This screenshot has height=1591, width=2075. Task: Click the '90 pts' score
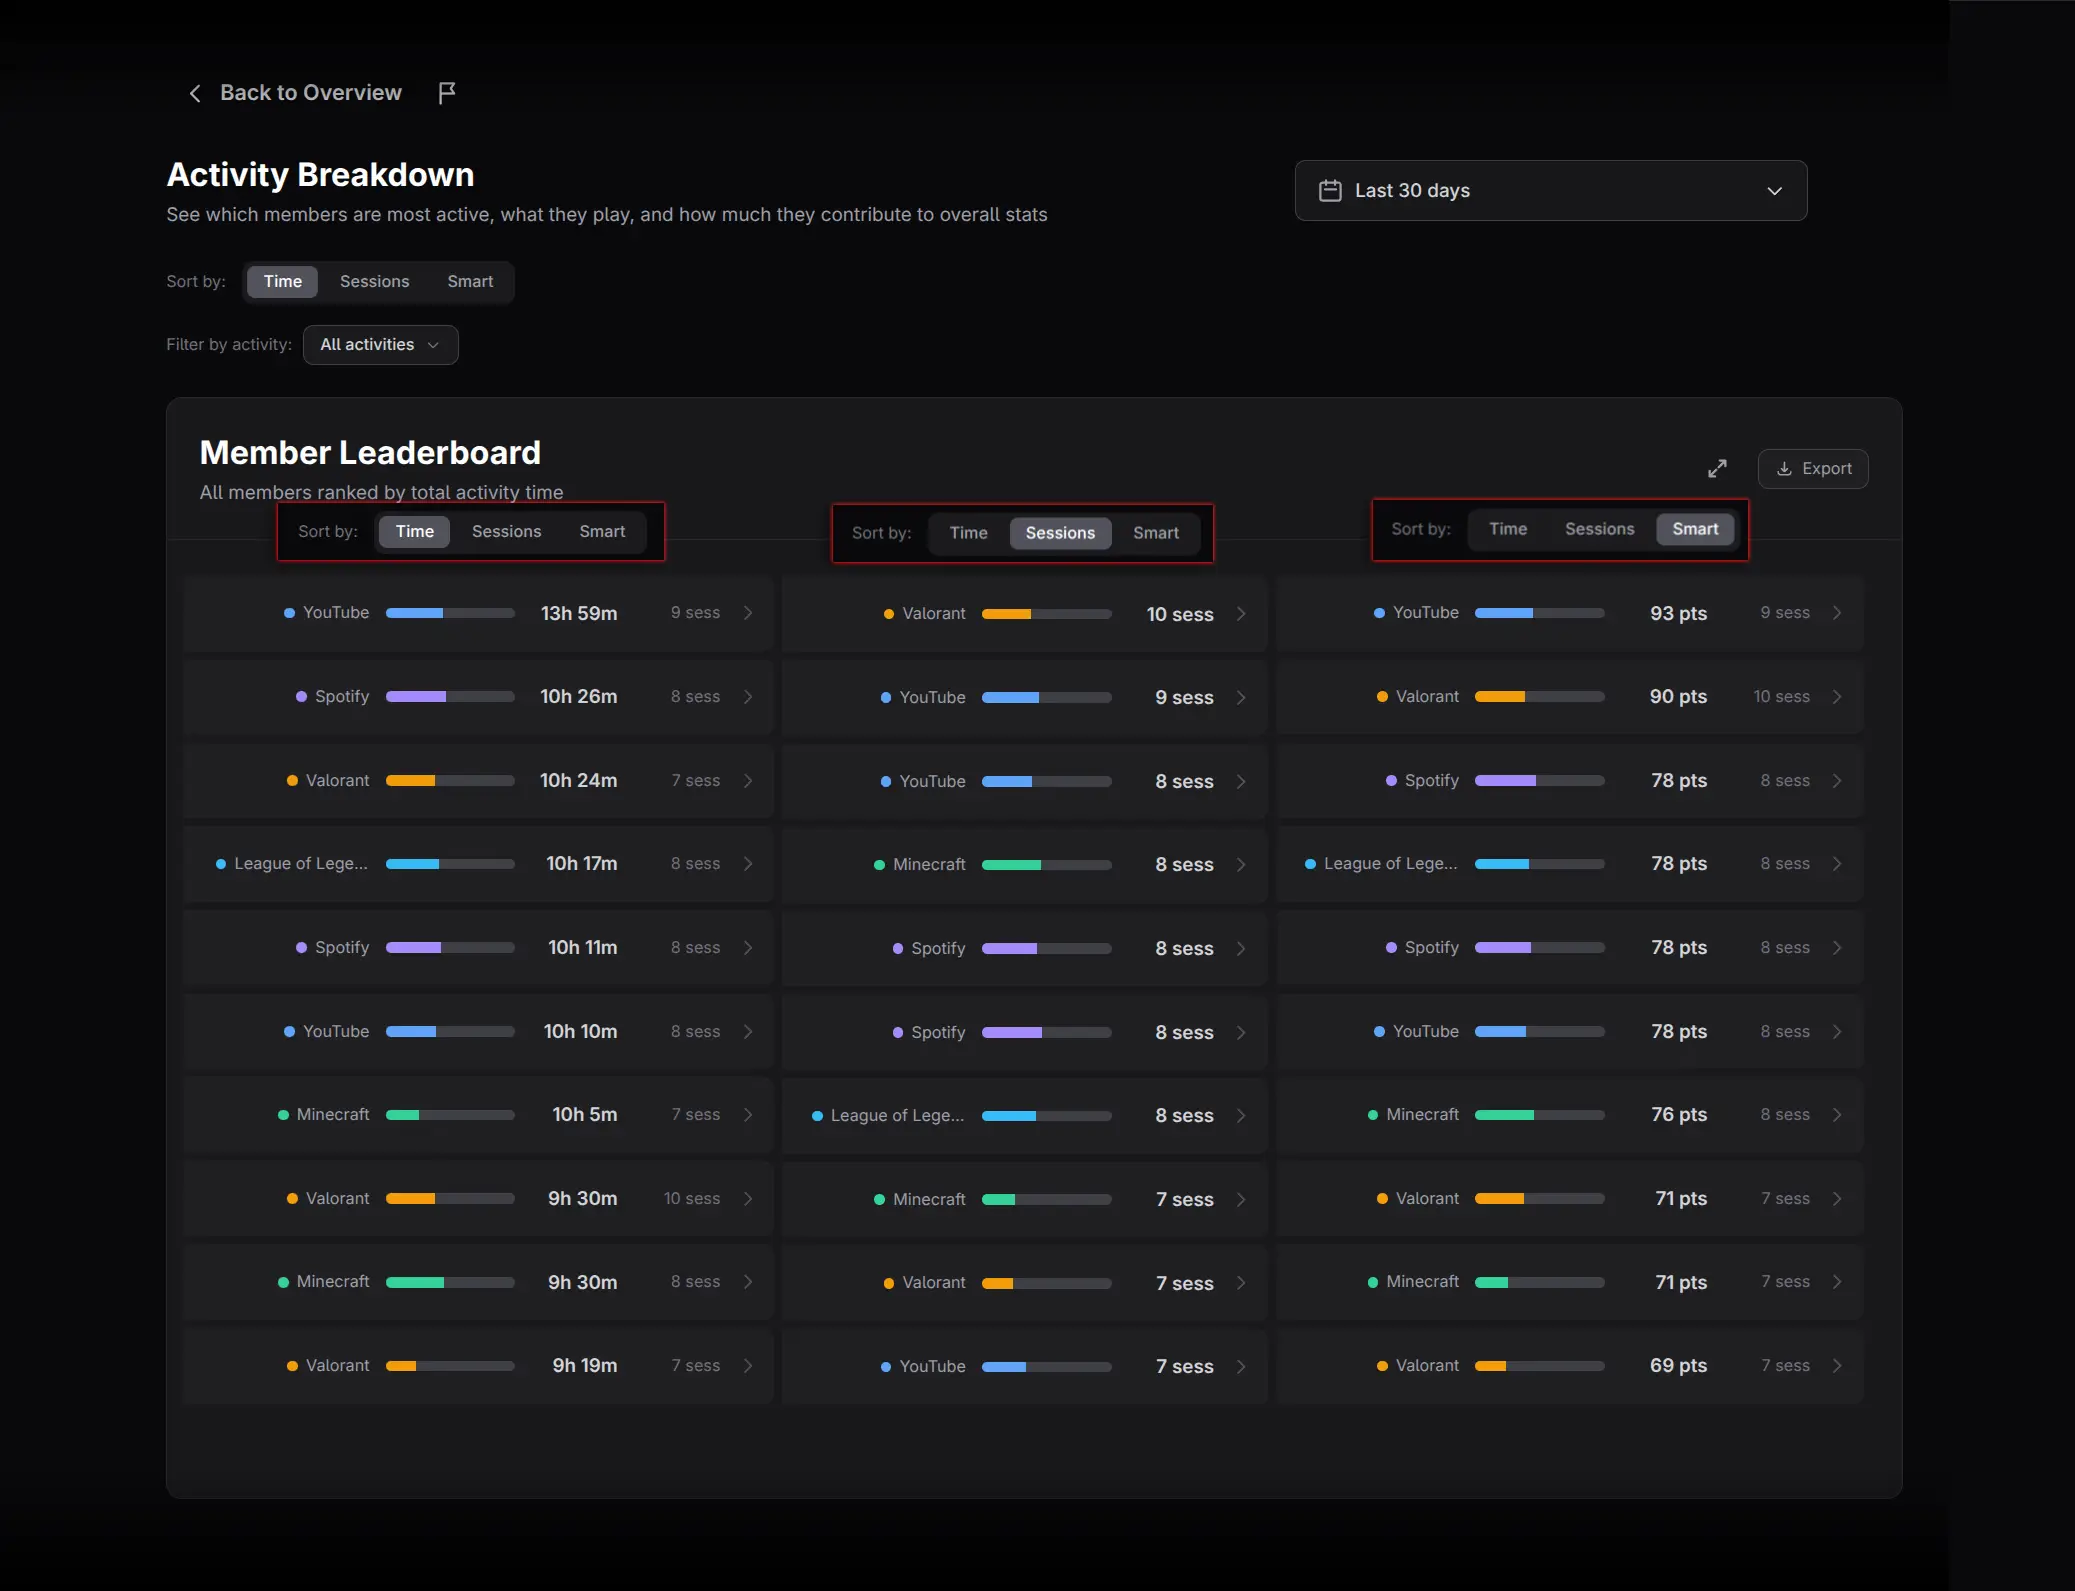click(1678, 697)
